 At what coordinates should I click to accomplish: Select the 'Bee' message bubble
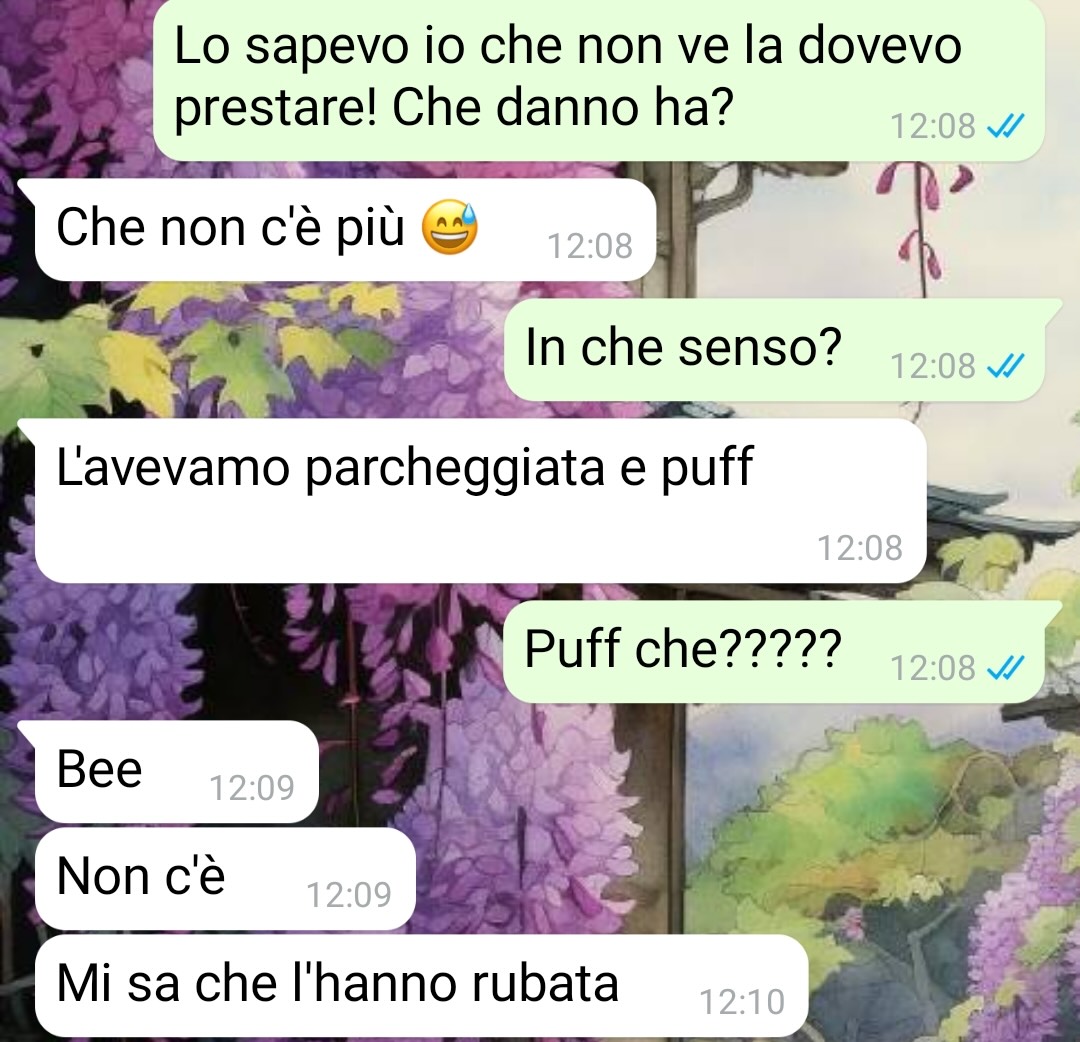click(x=176, y=771)
